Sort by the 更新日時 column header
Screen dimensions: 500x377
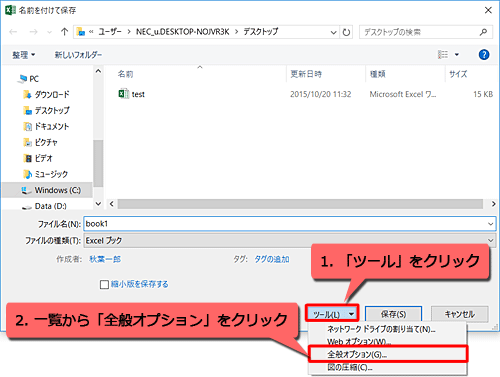306,74
